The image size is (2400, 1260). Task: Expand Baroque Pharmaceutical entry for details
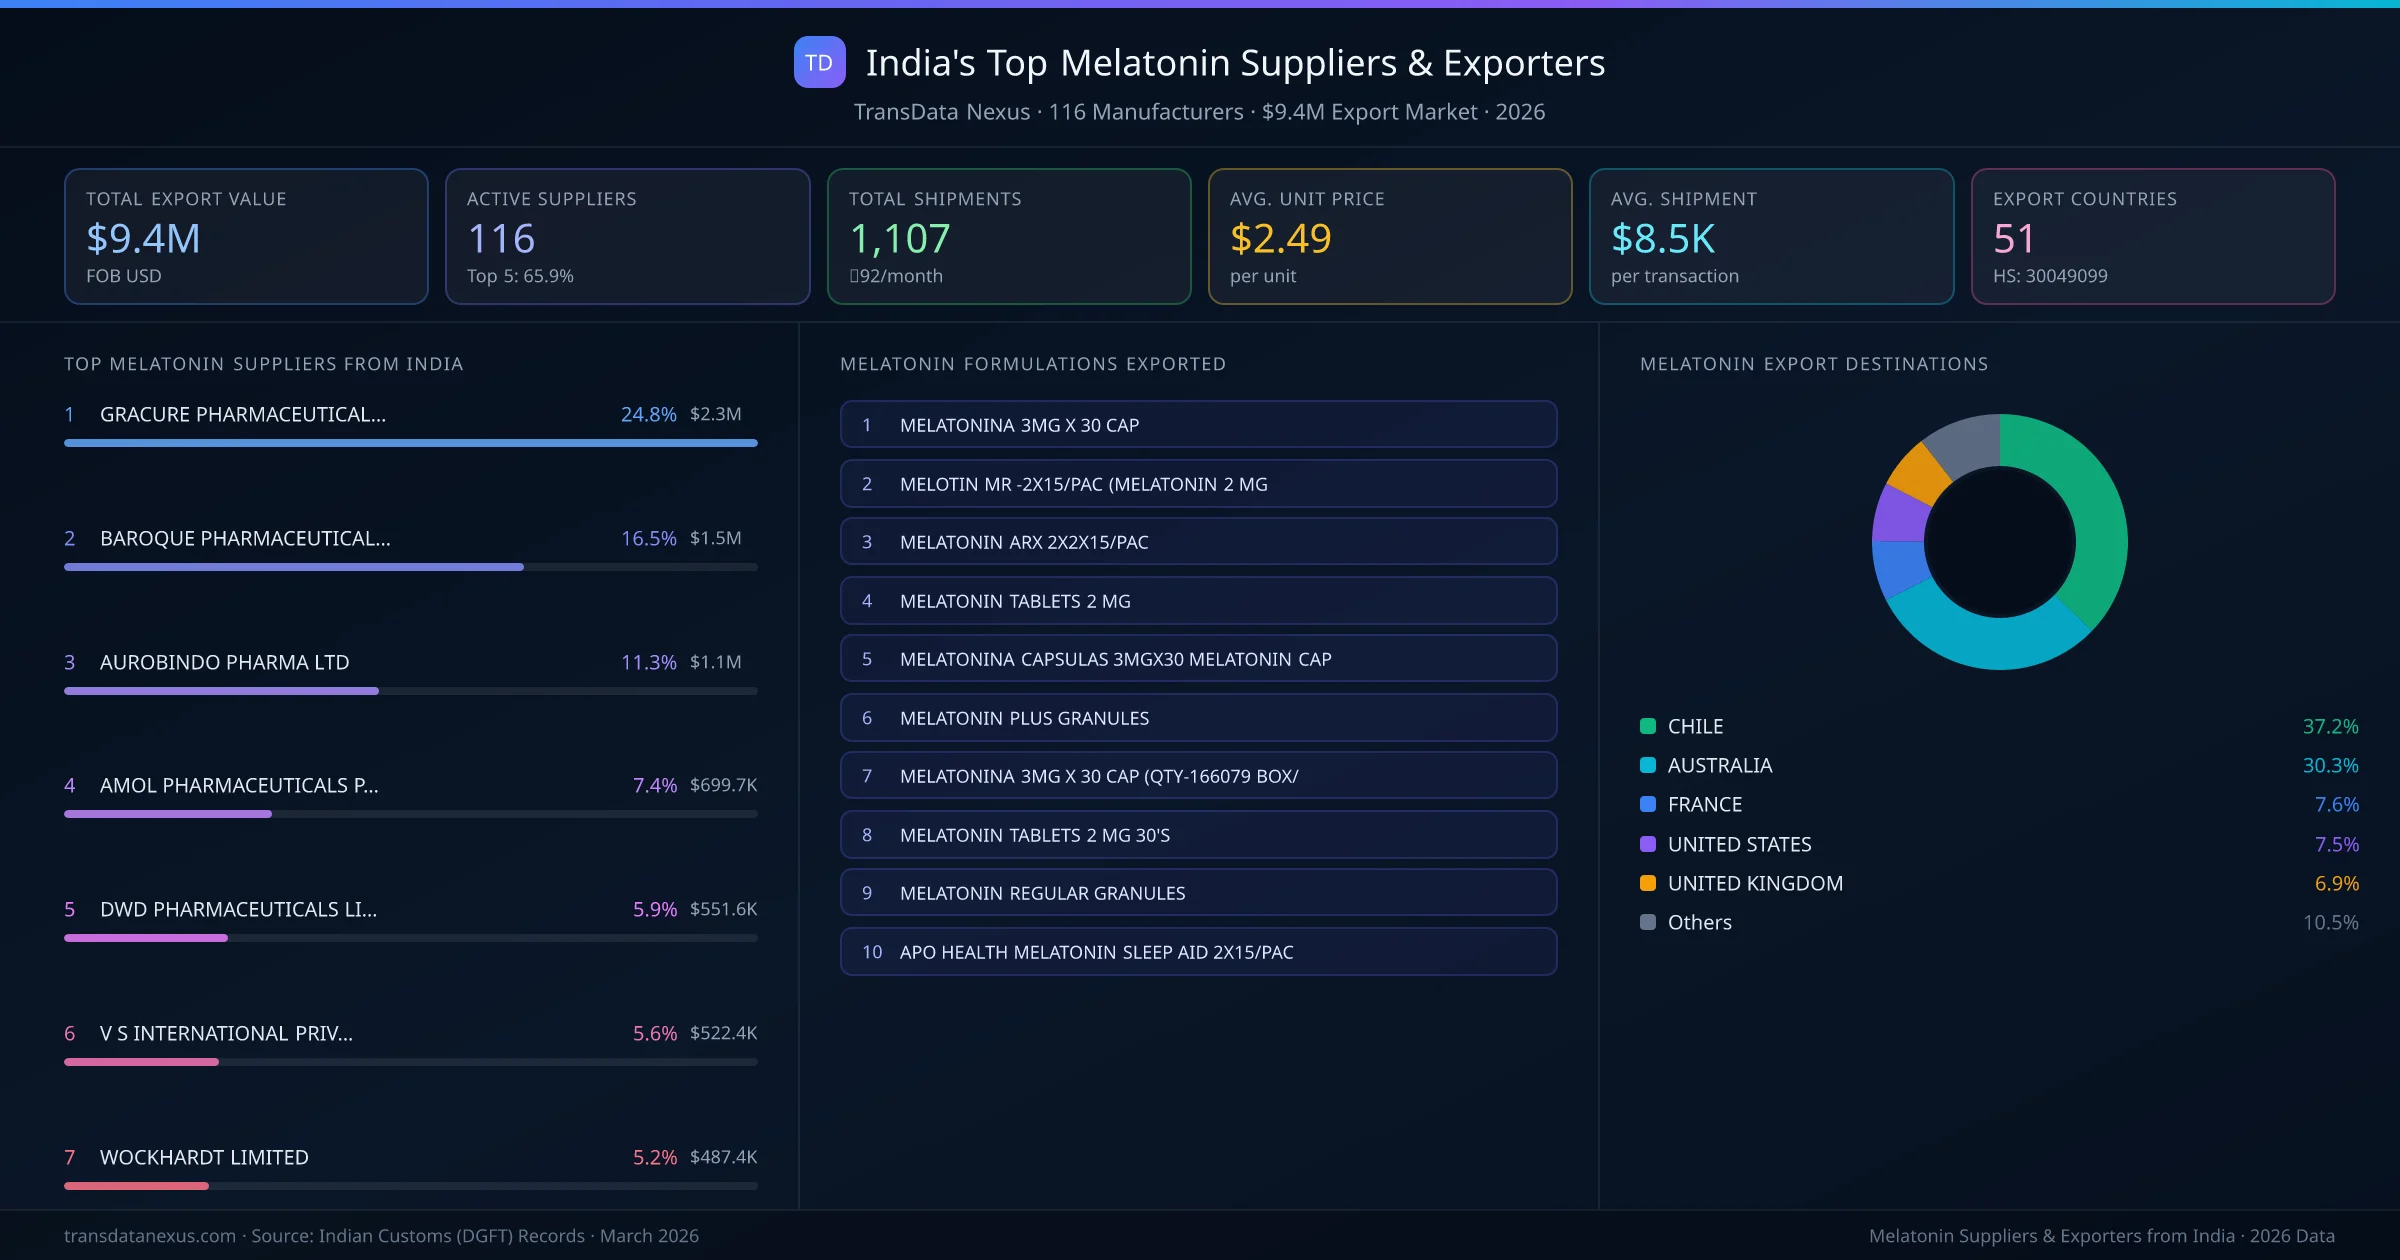click(x=244, y=538)
